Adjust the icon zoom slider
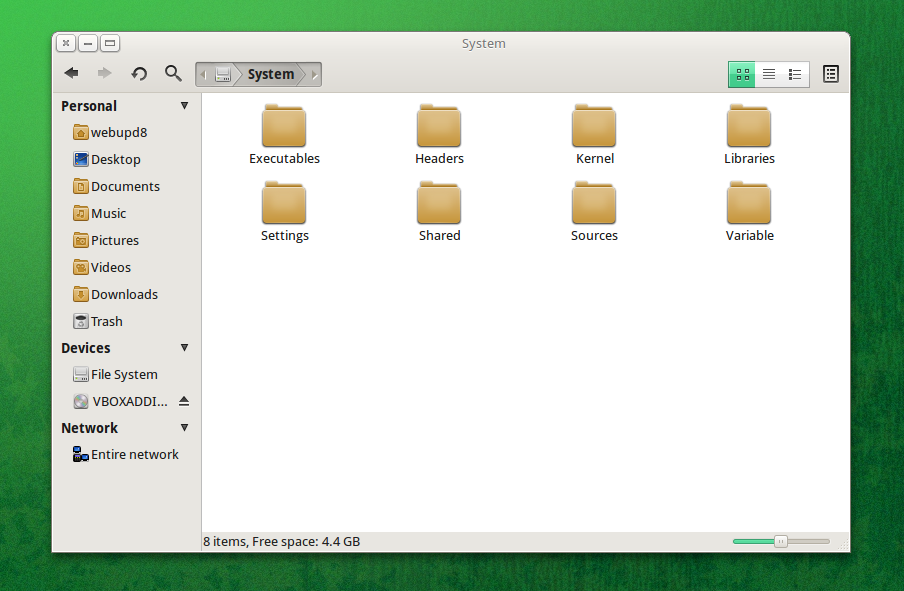Screen dimensions: 904x591 (781, 541)
